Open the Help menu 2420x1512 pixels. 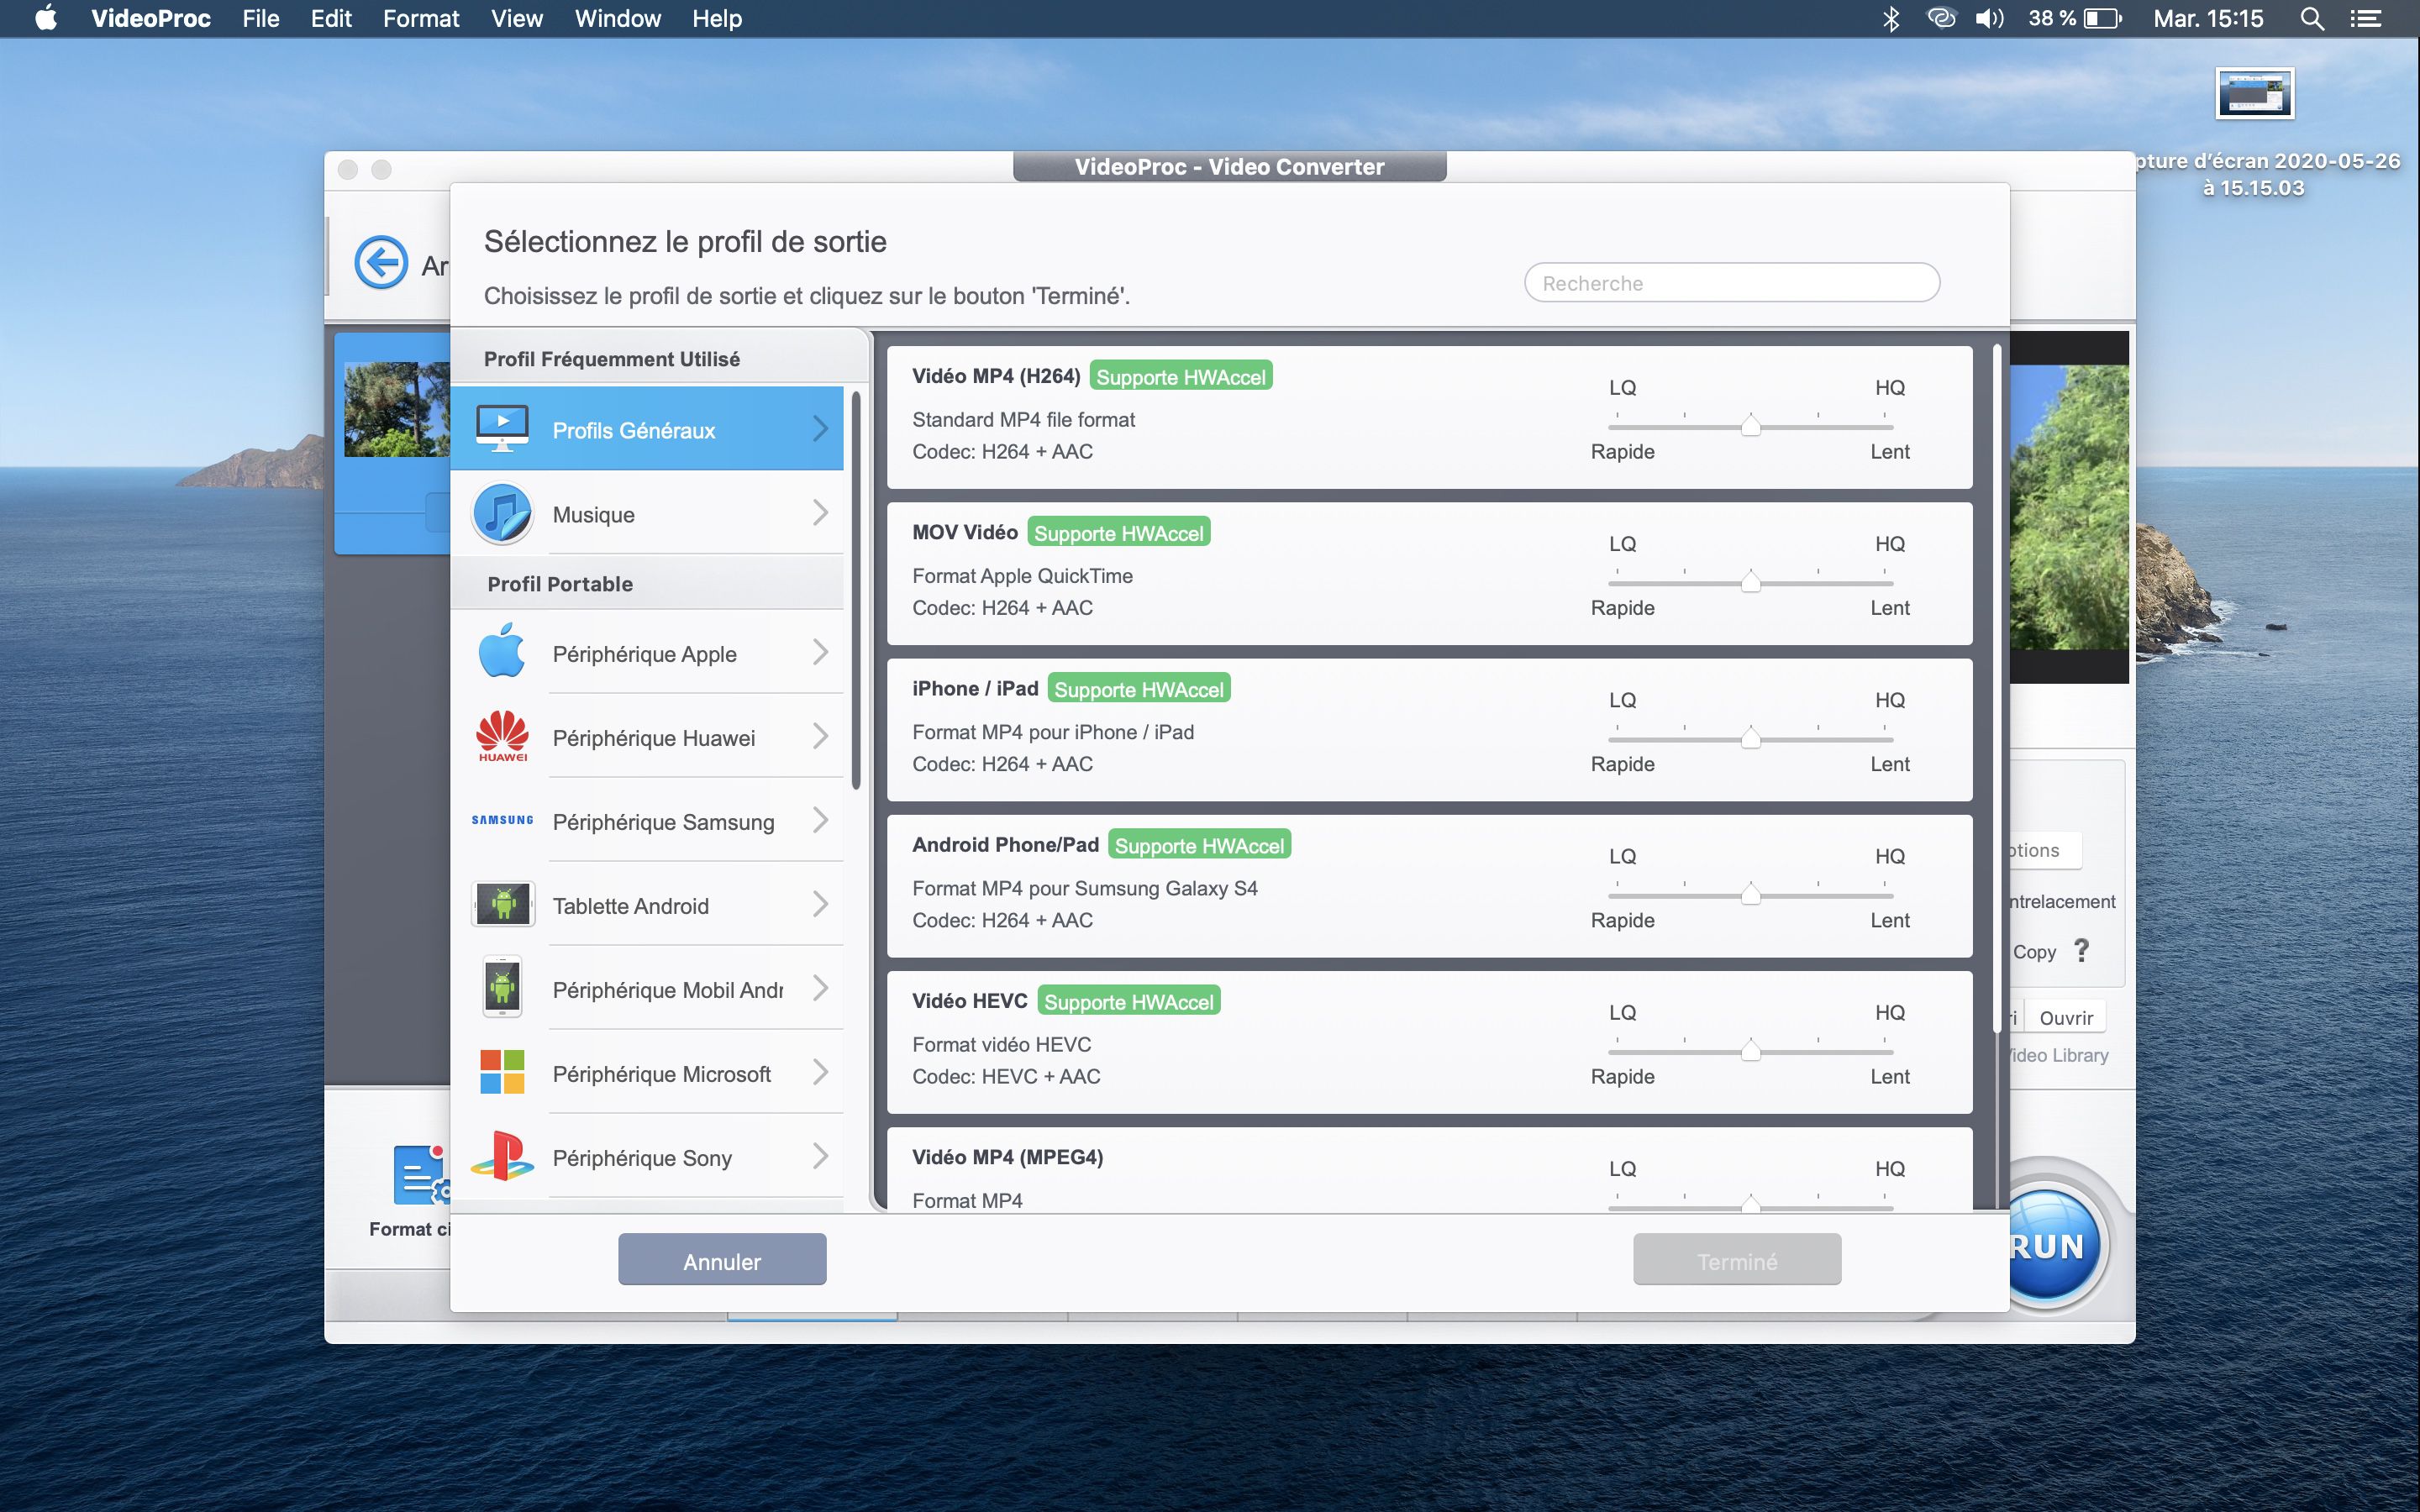point(717,18)
